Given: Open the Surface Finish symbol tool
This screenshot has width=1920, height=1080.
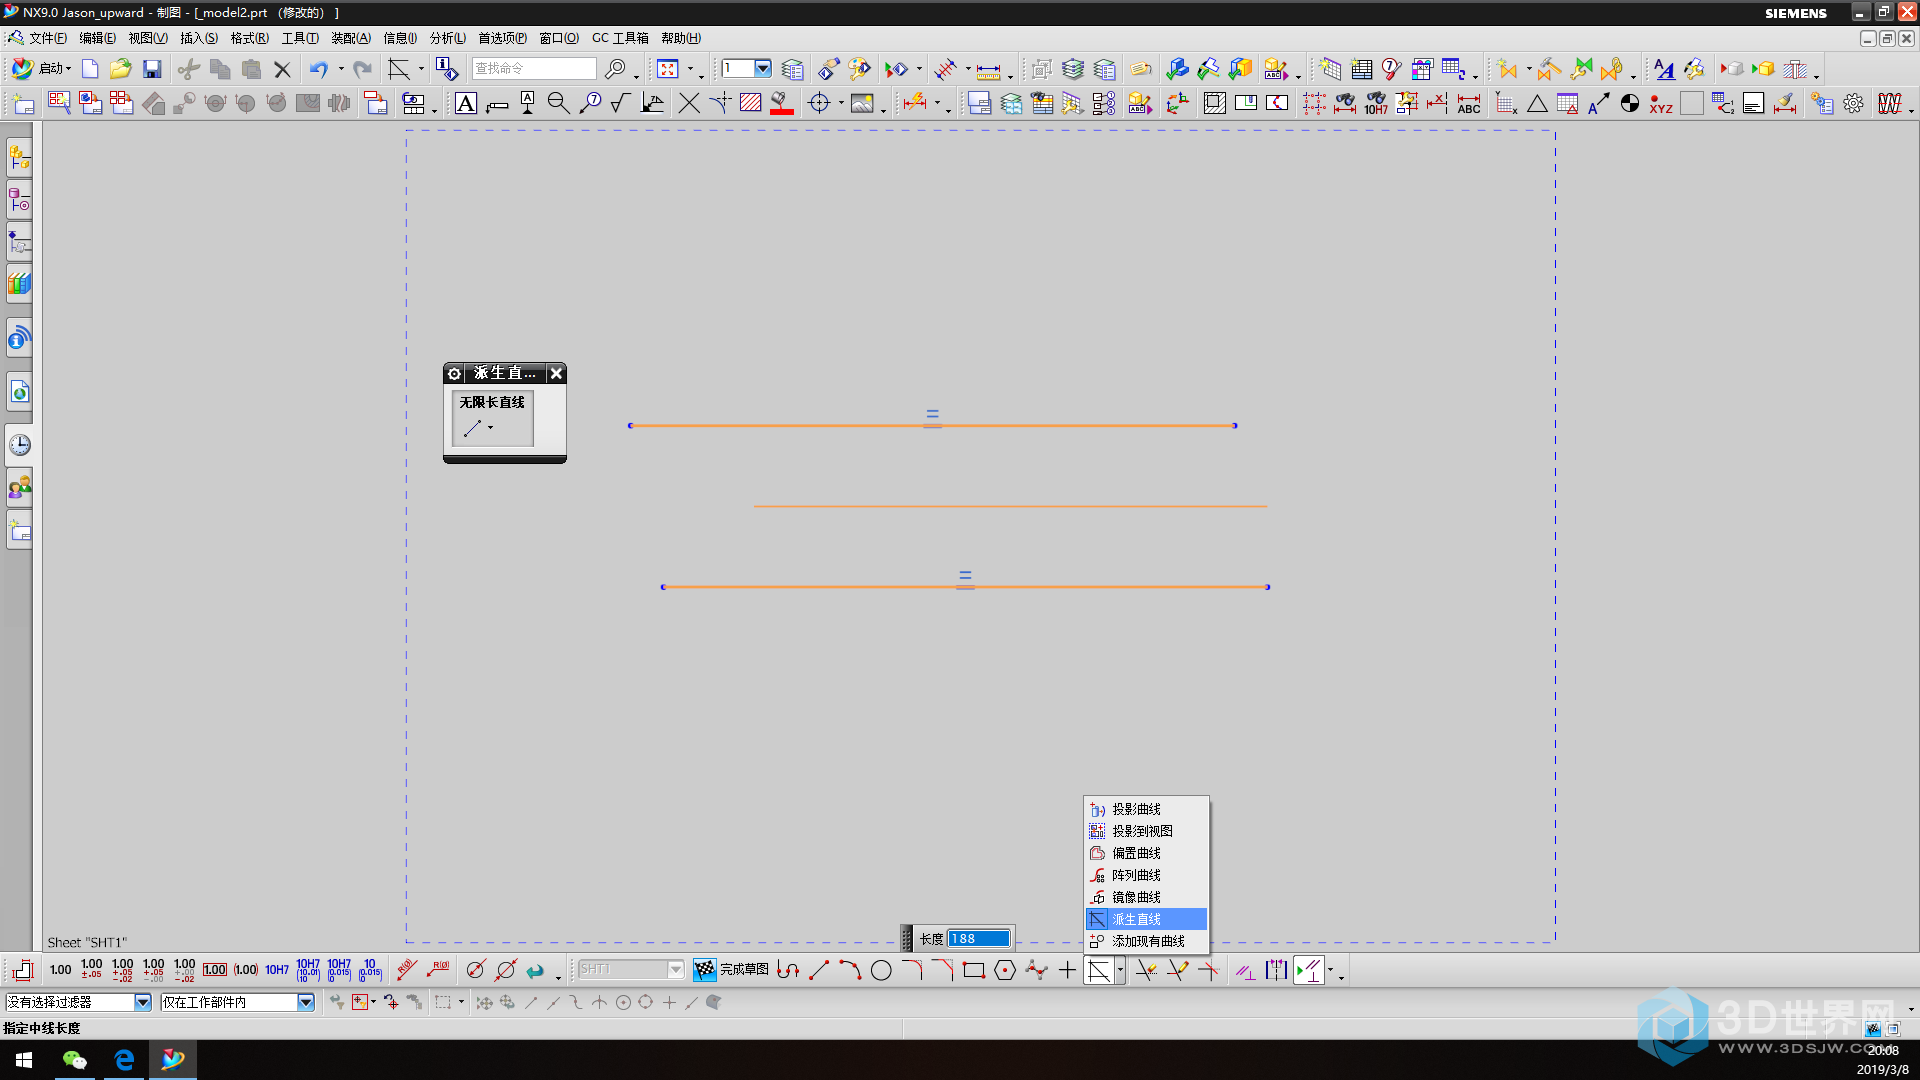Looking at the screenshot, I should click(621, 104).
